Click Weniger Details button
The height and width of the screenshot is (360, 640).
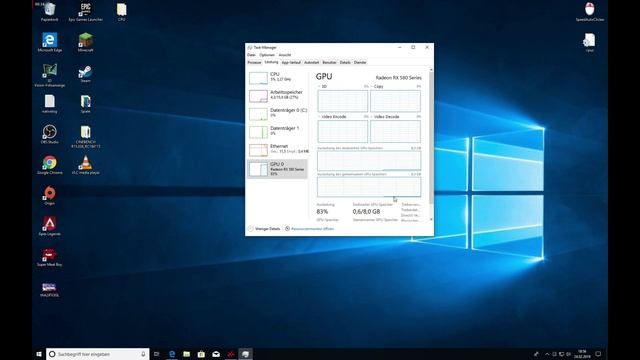pos(264,229)
